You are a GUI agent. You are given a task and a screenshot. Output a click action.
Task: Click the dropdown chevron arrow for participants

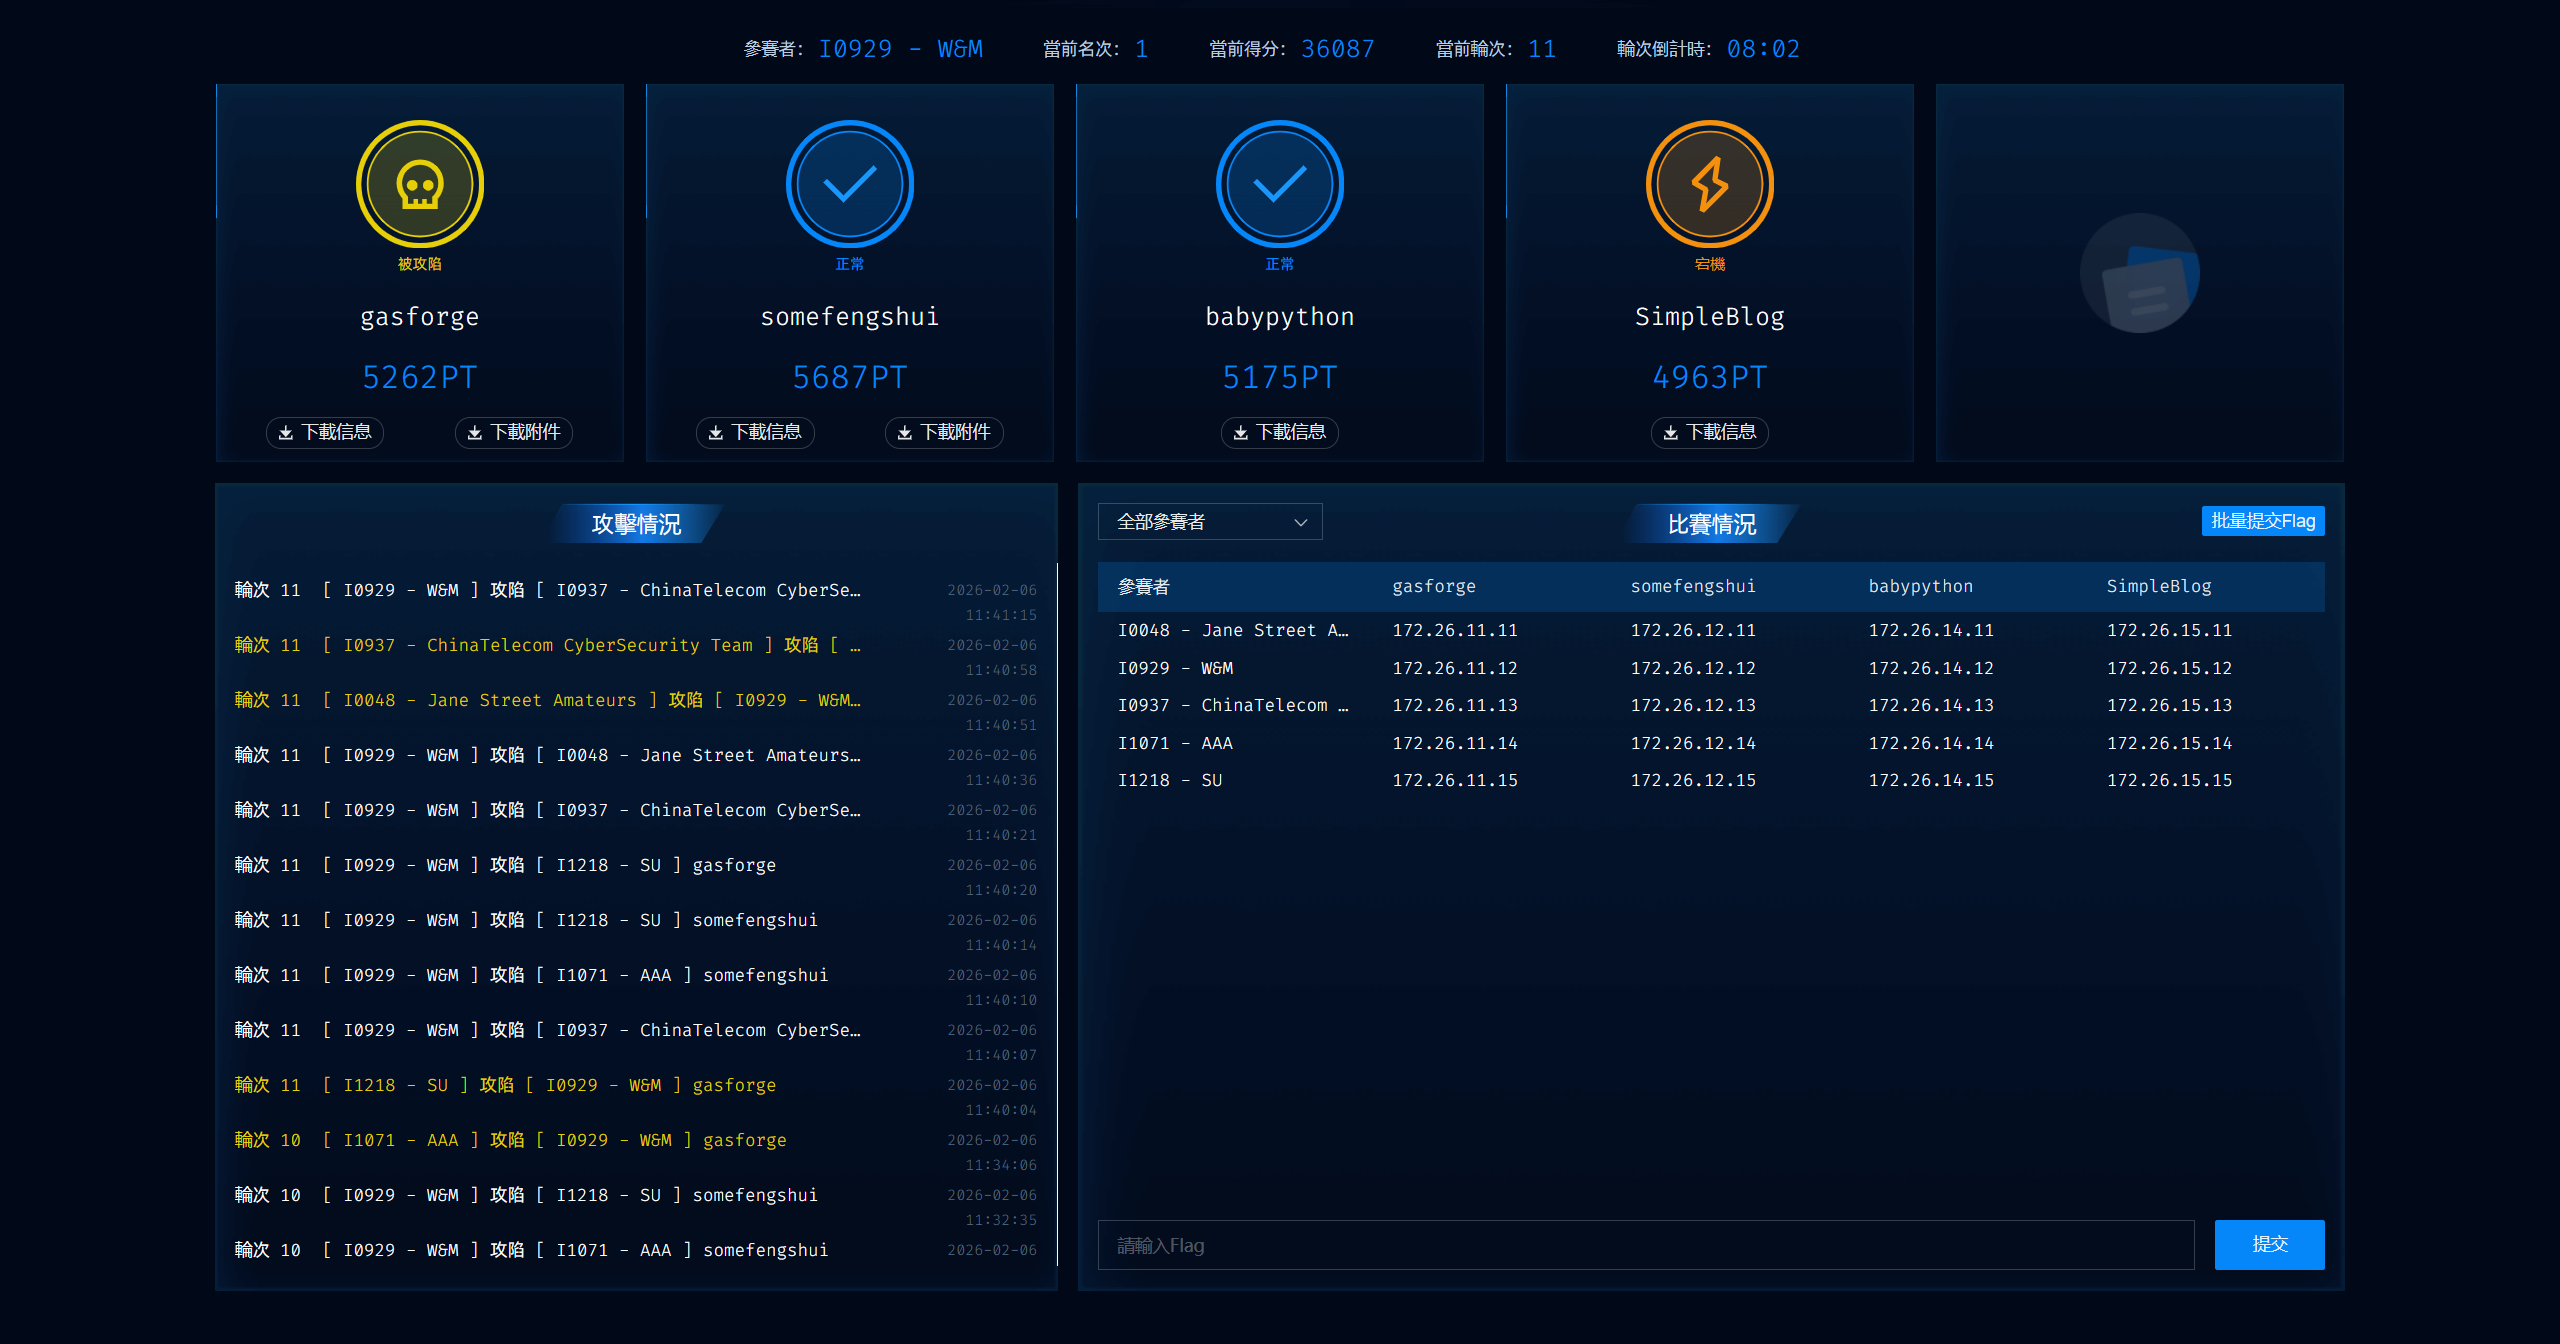pyautogui.click(x=1300, y=522)
